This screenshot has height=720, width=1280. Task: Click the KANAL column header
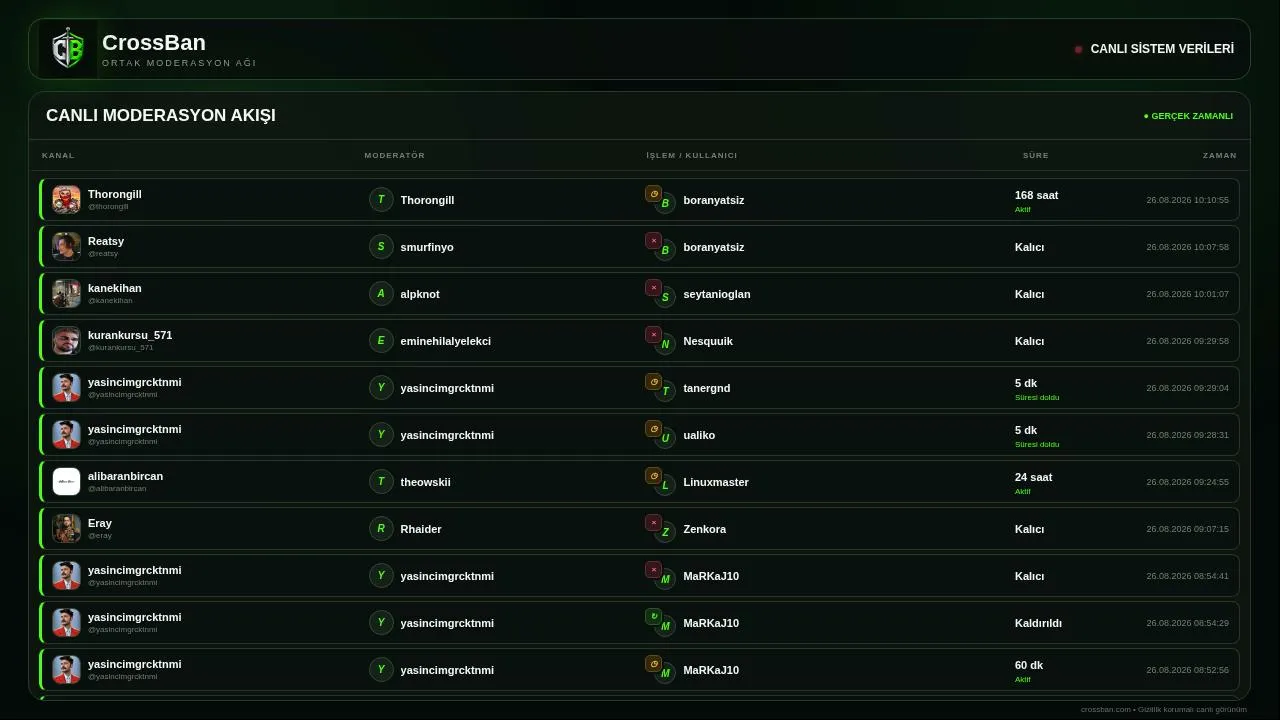[x=58, y=155]
